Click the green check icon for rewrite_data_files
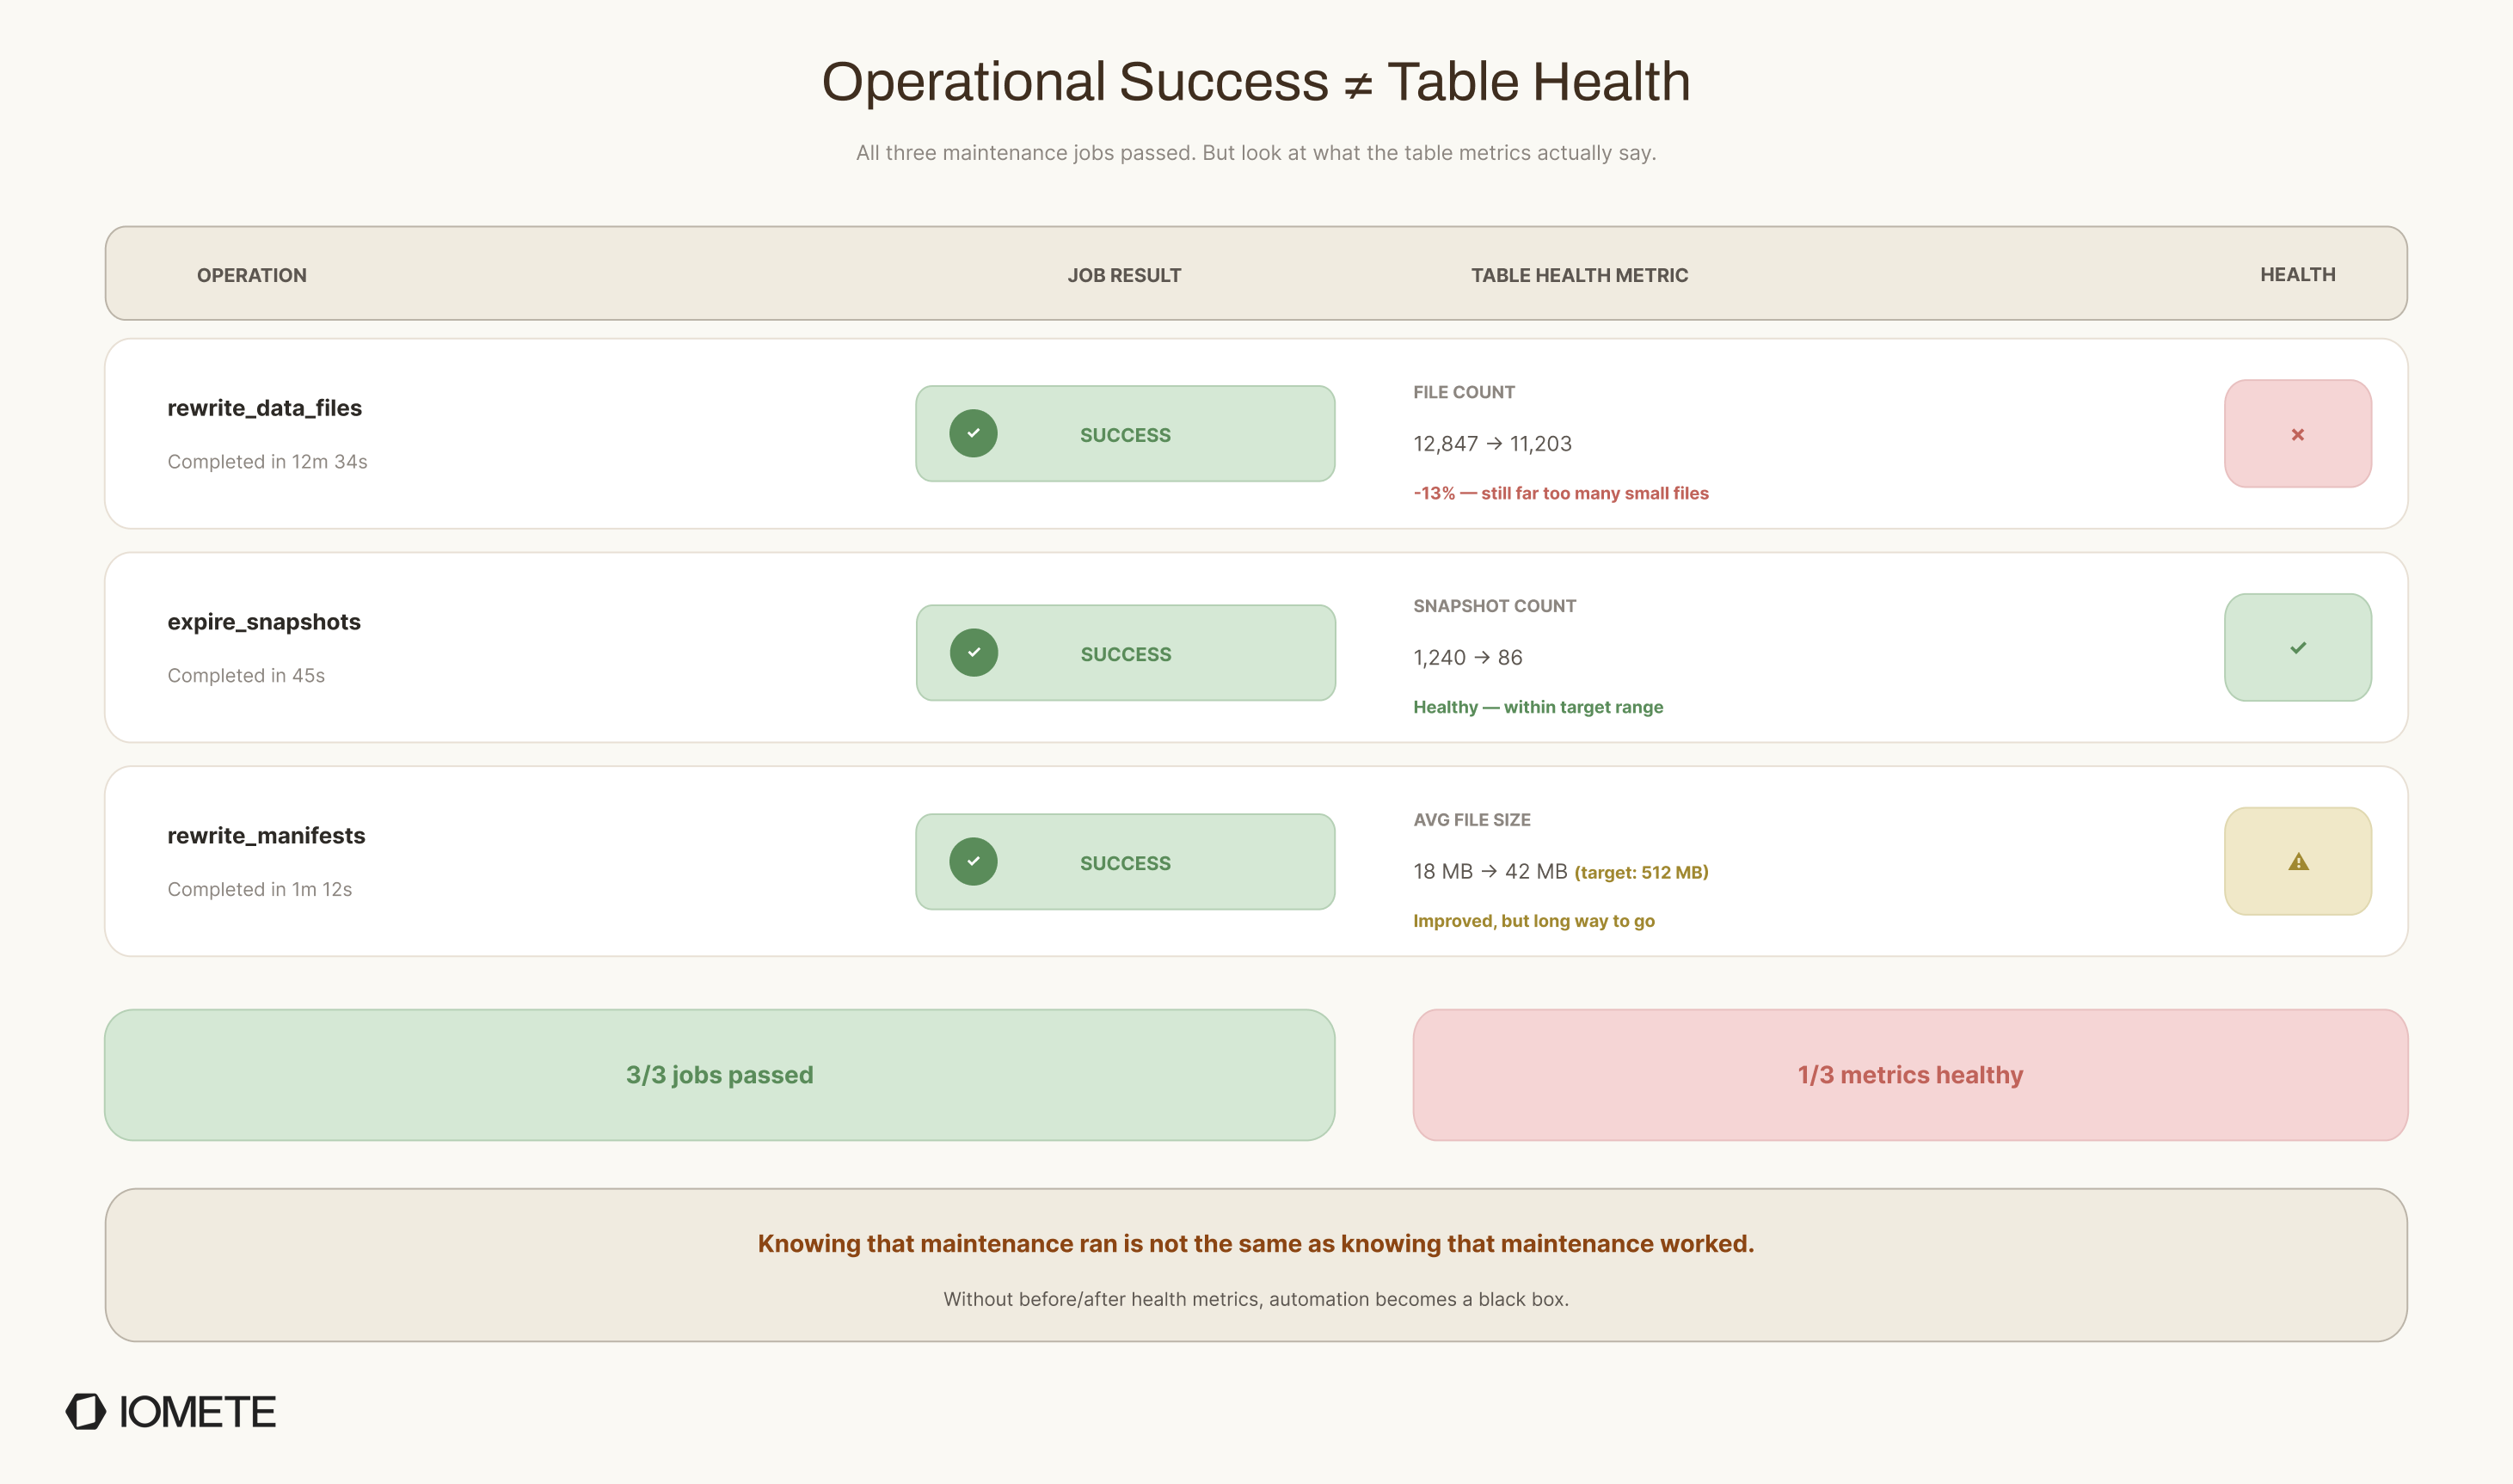The width and height of the screenshot is (2513, 1484). pyautogui.click(x=973, y=433)
